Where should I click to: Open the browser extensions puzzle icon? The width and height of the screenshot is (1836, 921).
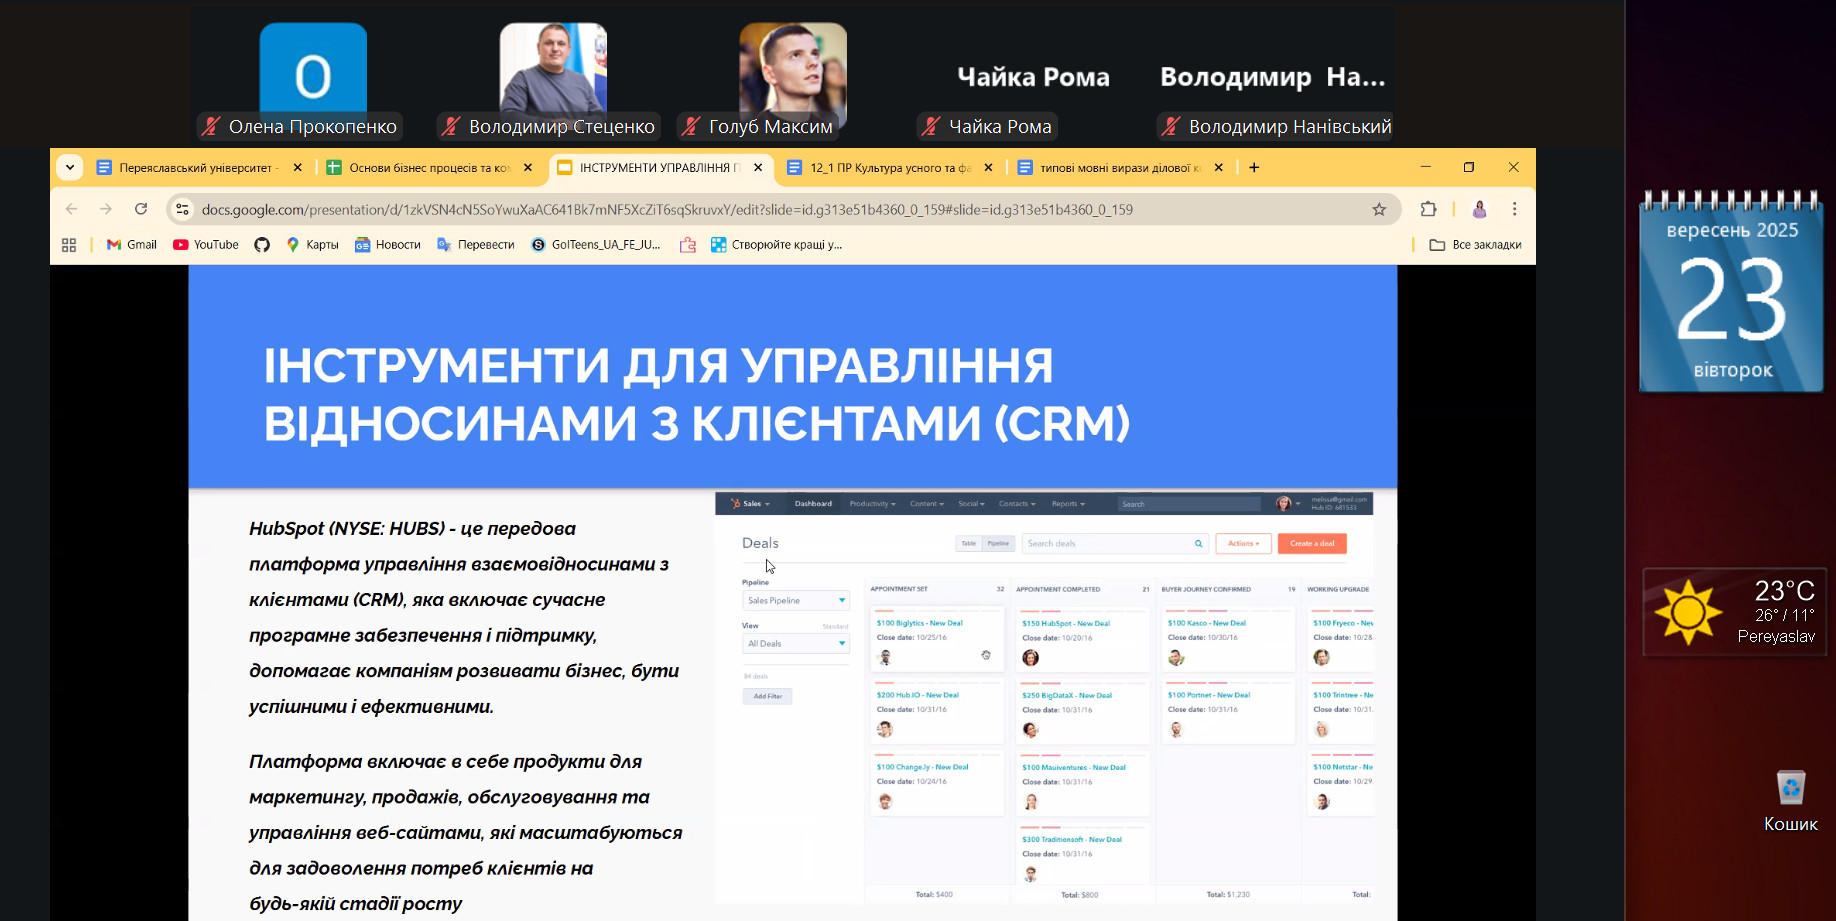coord(1428,209)
